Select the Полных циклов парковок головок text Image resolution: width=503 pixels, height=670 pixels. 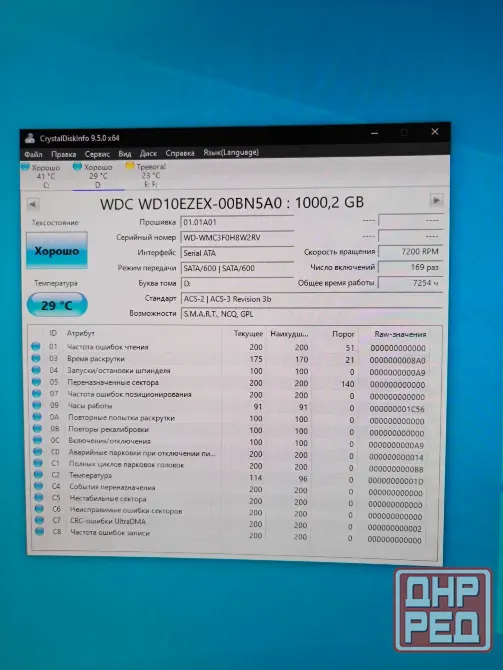pos(127,464)
